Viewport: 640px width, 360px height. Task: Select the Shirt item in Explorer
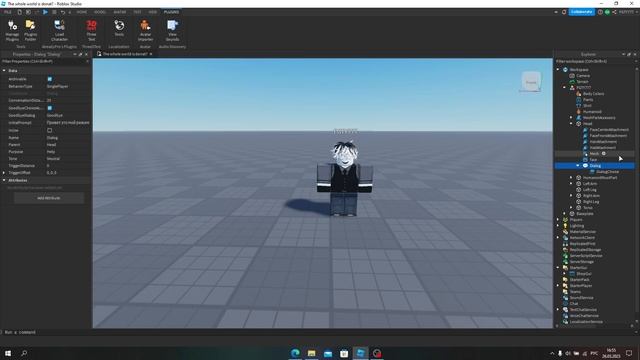click(x=587, y=105)
